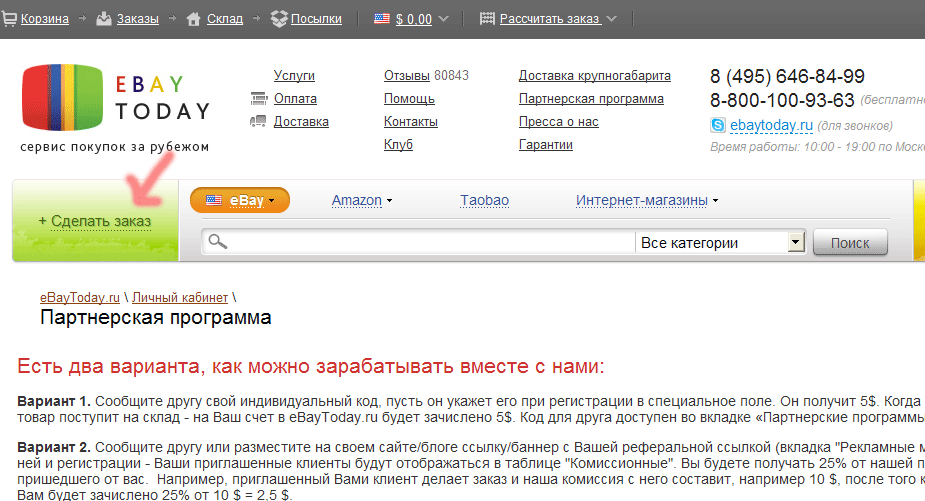
Task: Click the ebaytoday.ru Skype link
Action: pos(771,125)
